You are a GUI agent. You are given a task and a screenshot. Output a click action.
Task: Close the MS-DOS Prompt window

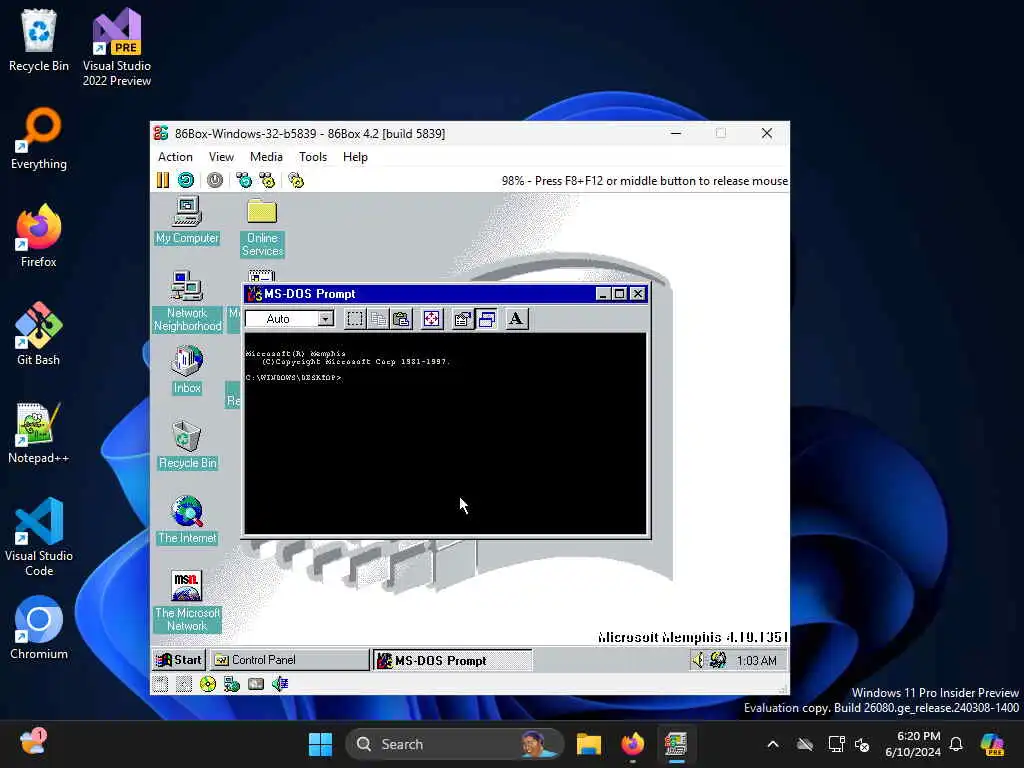point(638,294)
